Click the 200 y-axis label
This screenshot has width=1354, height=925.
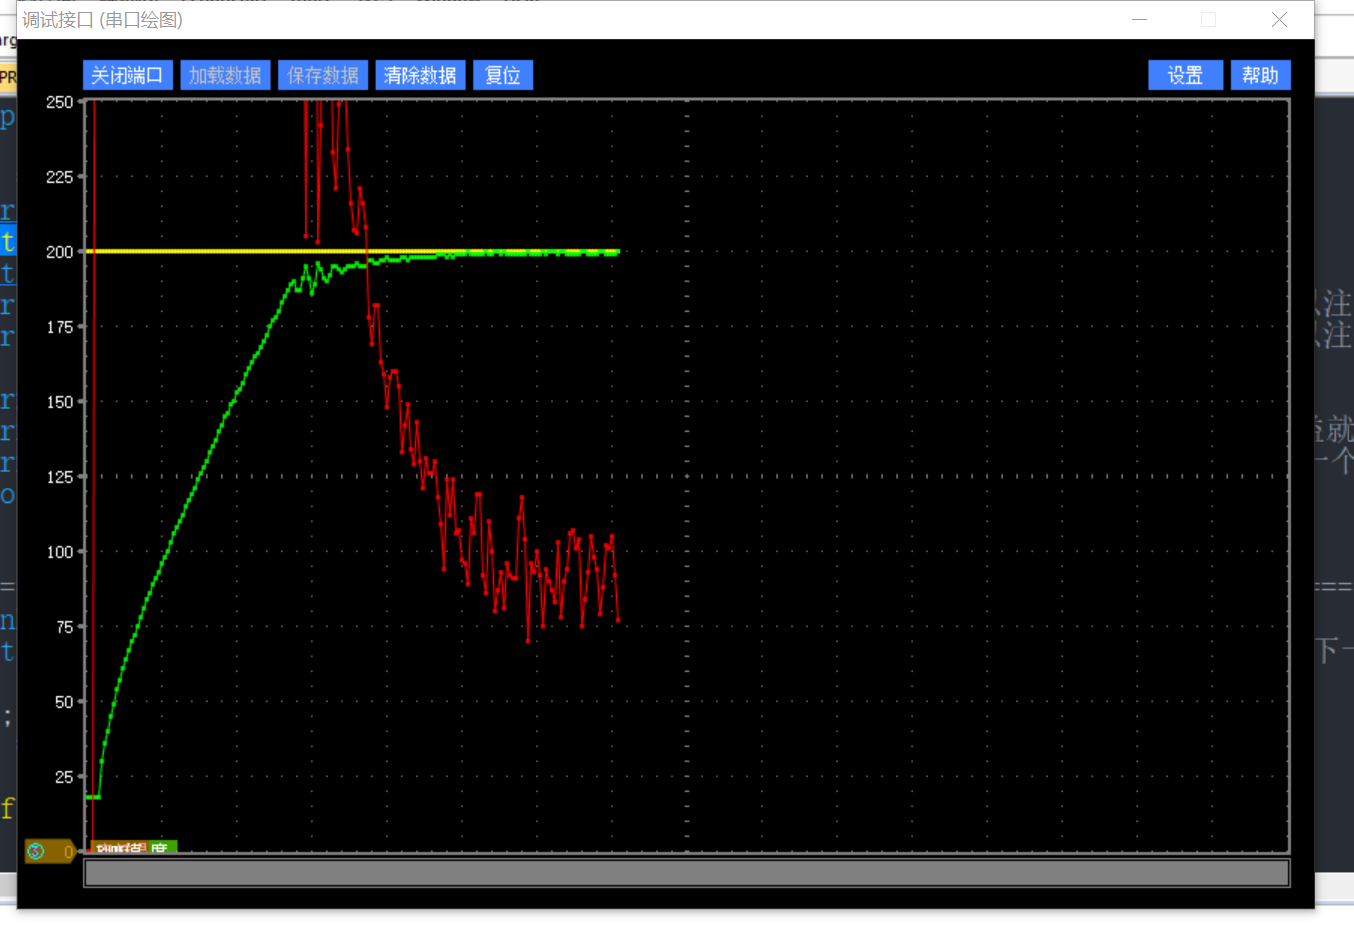pyautogui.click(x=59, y=252)
